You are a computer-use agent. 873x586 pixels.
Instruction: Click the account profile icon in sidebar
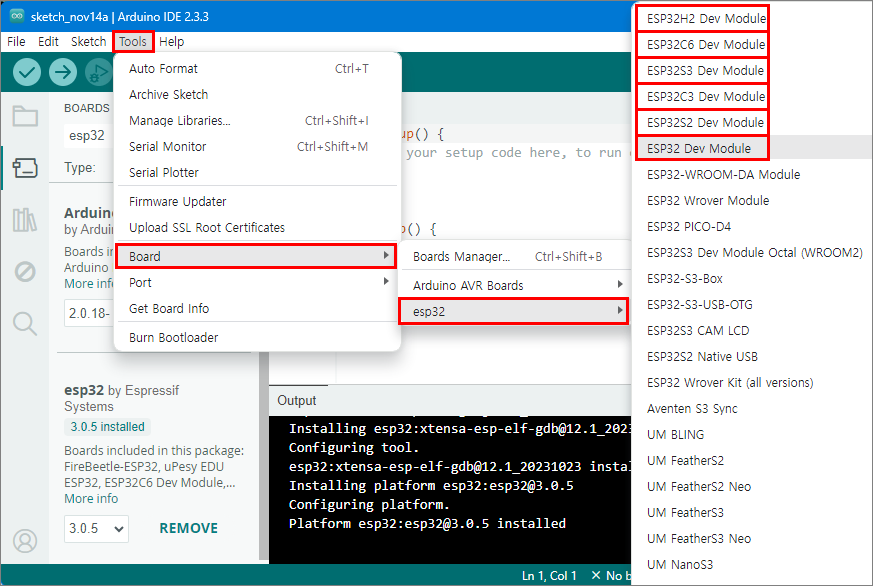25,540
